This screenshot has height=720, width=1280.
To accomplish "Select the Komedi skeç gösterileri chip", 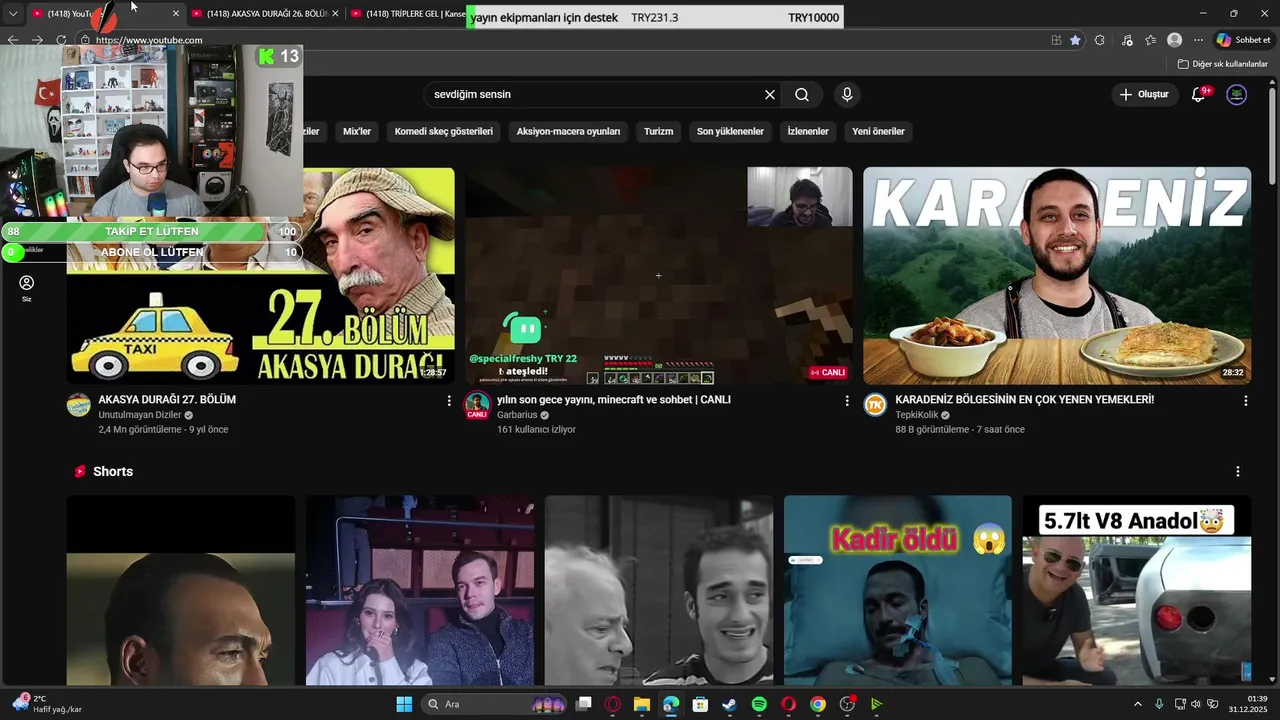I will 444,131.
